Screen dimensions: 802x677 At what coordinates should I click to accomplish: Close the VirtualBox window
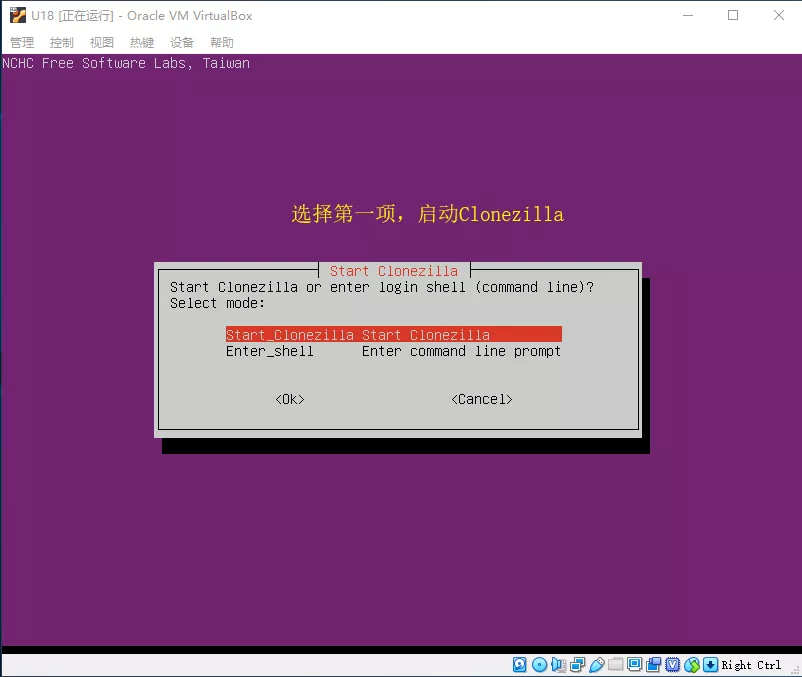click(778, 15)
